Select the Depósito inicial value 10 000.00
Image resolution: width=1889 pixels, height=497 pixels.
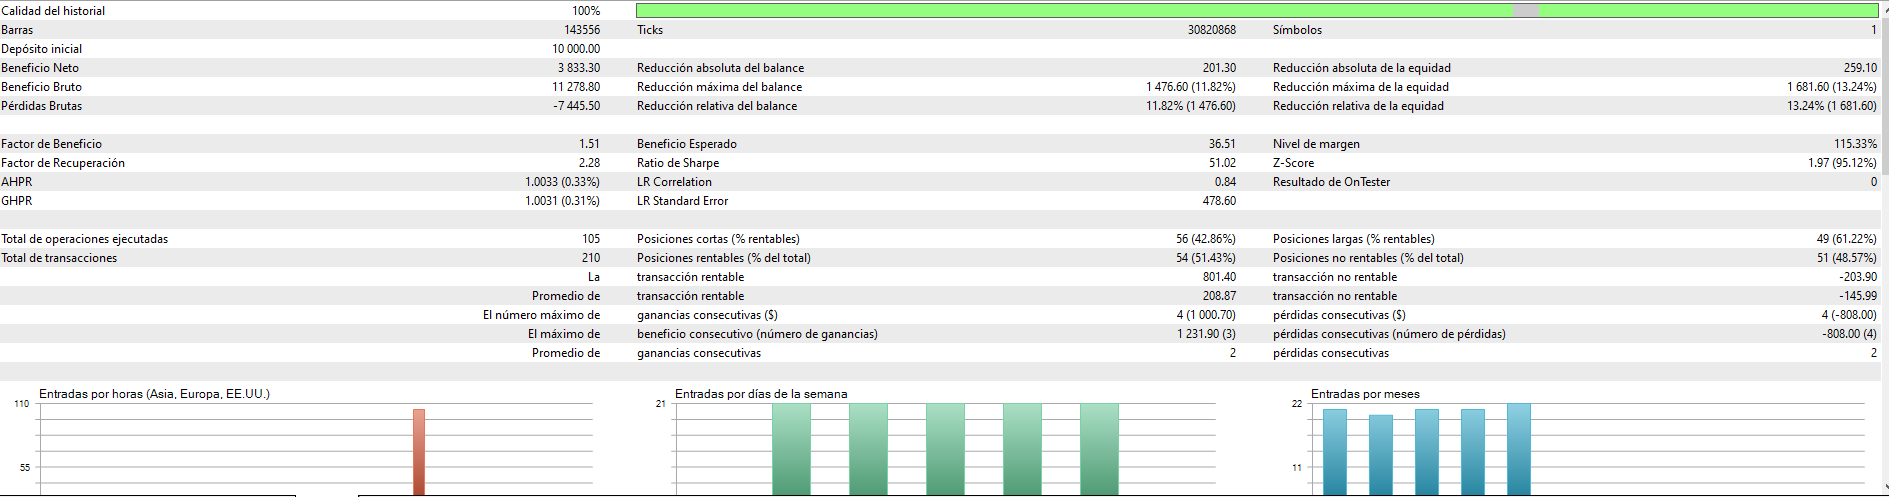(576, 49)
